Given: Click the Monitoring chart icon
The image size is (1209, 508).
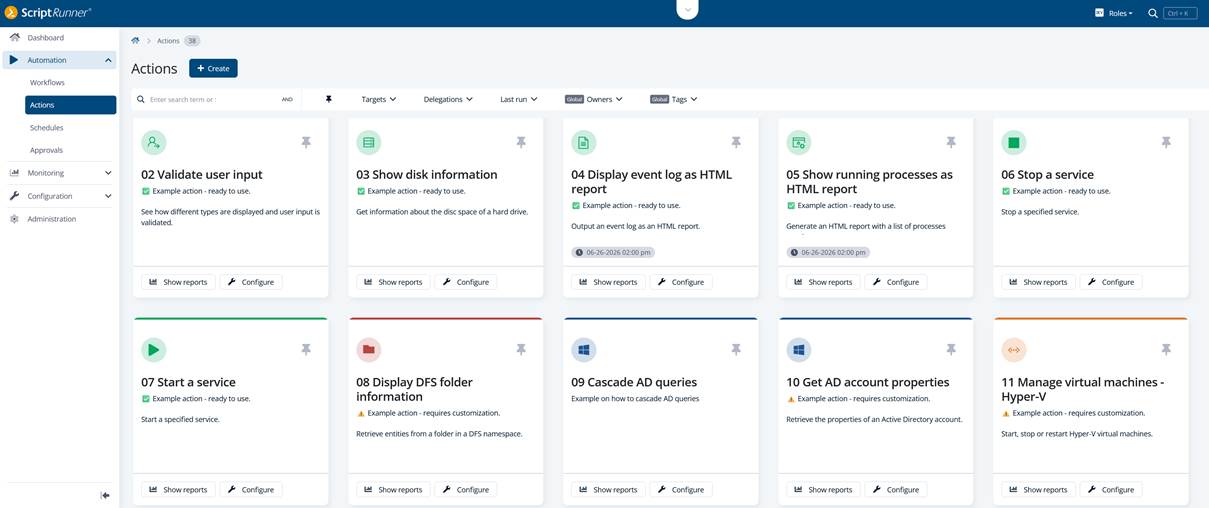Looking at the screenshot, I should click(x=14, y=173).
